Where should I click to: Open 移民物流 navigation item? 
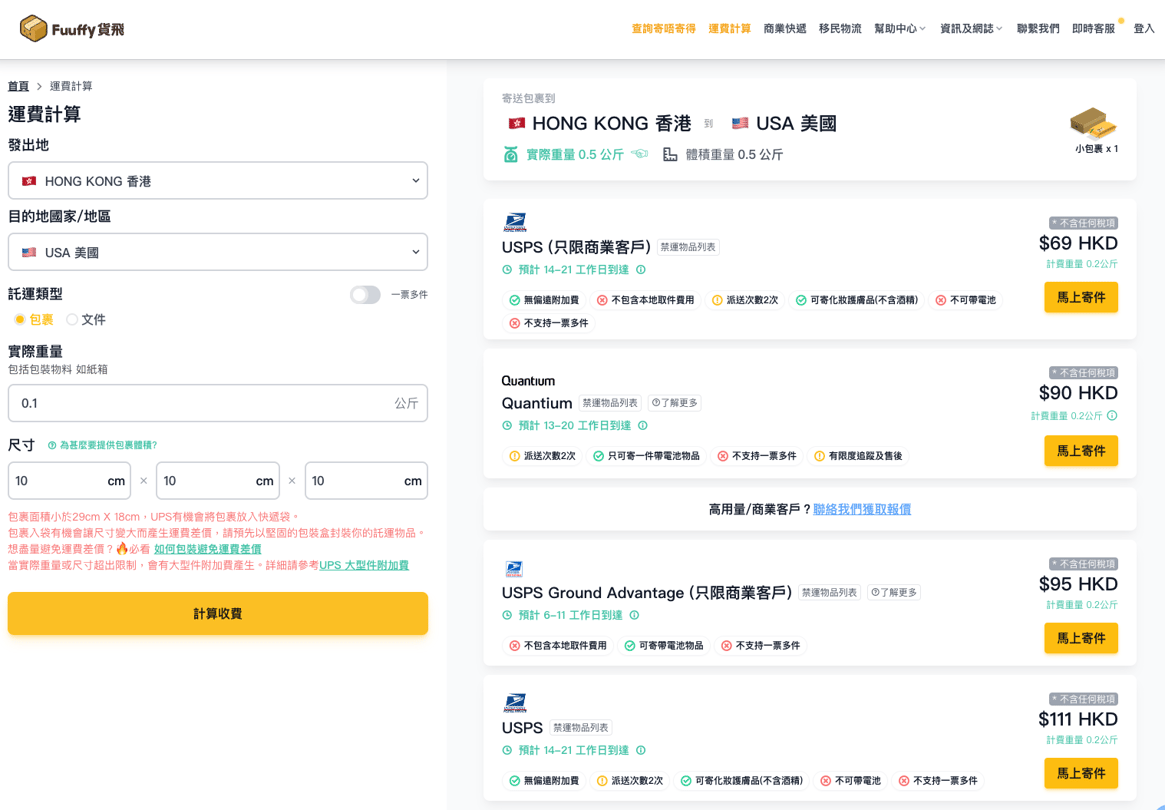pos(839,29)
